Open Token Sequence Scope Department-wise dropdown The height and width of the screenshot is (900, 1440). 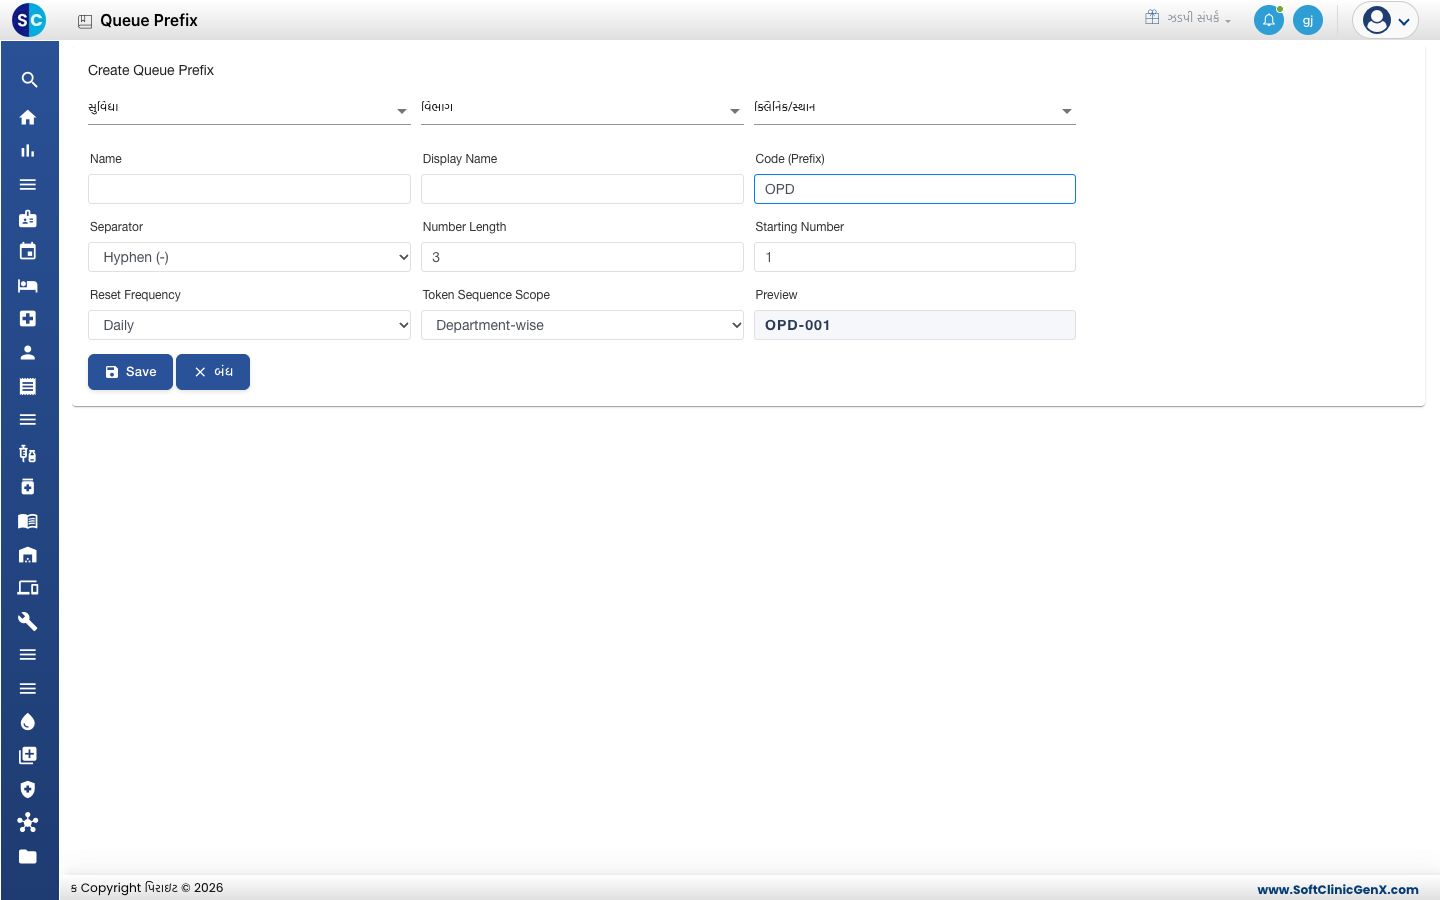[582, 325]
